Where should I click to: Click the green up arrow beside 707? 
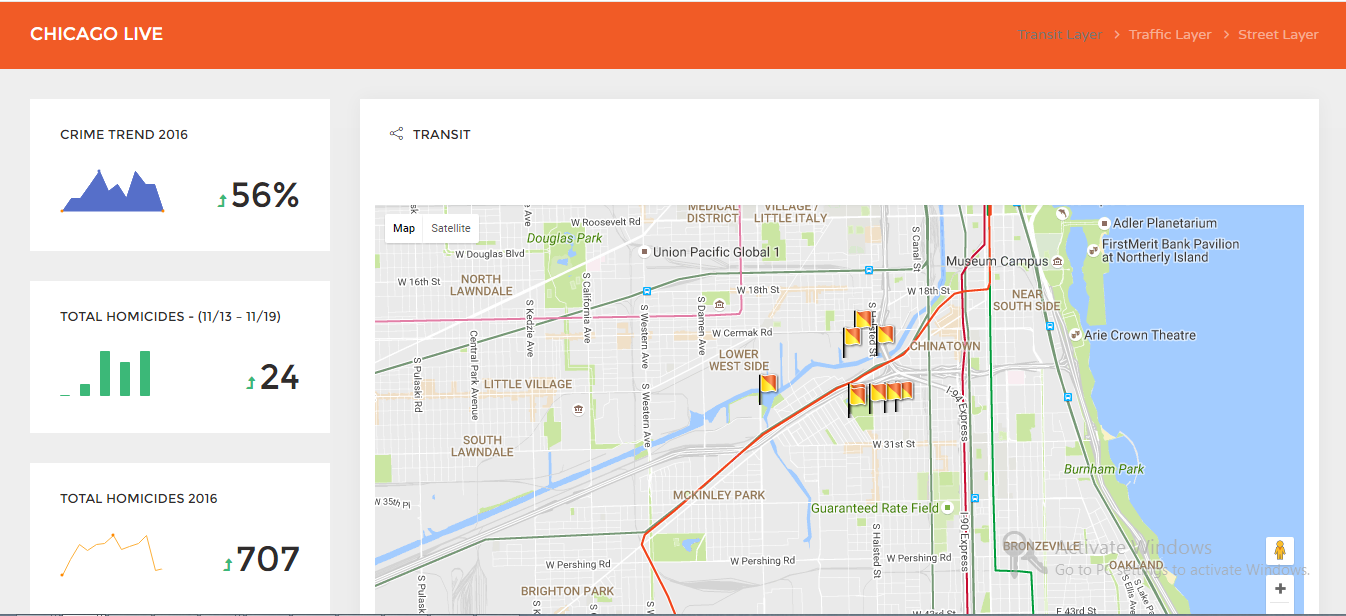pos(228,565)
